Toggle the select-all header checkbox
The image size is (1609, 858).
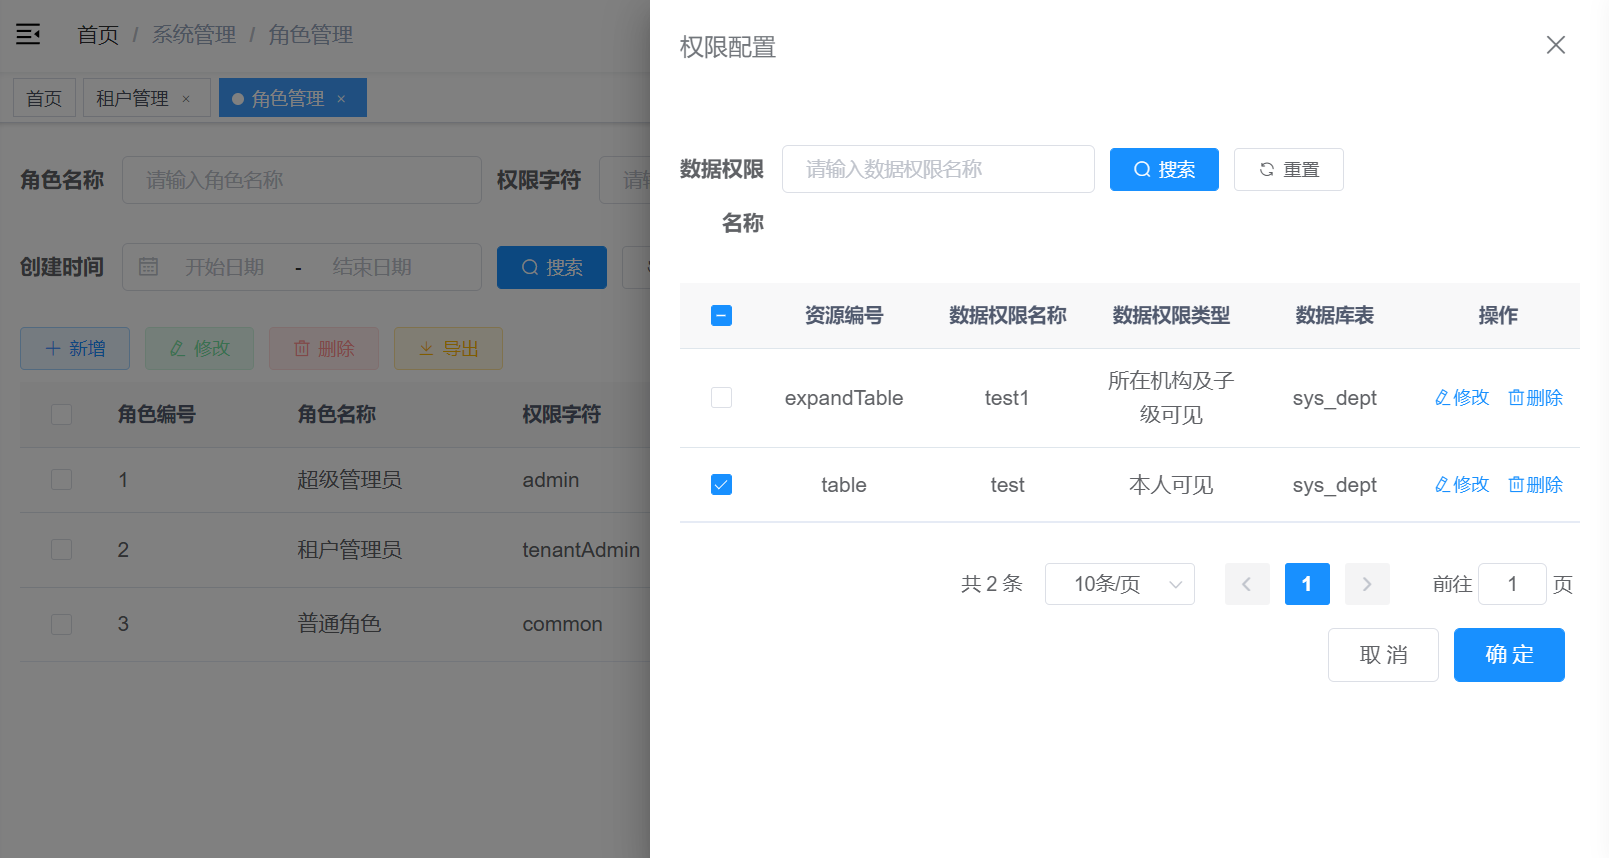click(x=721, y=316)
